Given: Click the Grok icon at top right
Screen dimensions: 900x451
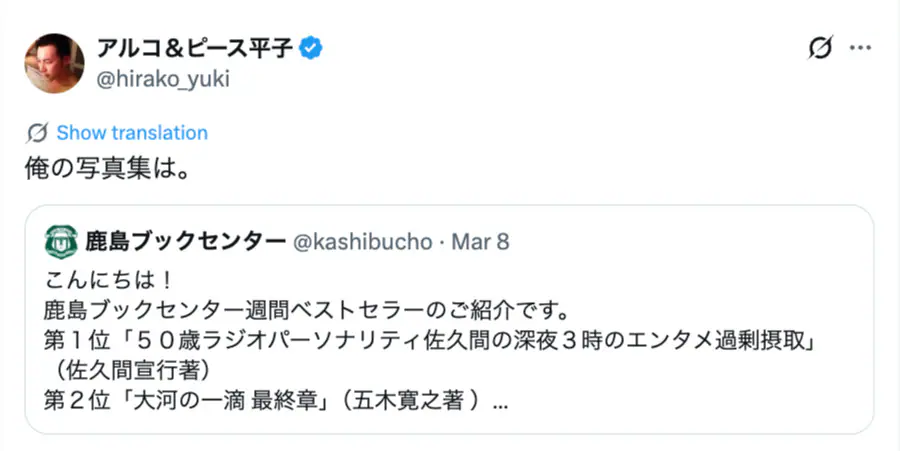Looking at the screenshot, I should click(820, 48).
